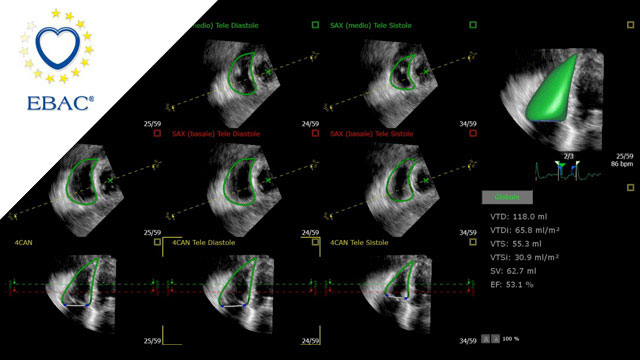Click the SAX (basale) Tele Sistole title
The image size is (640, 360).
pos(371,134)
